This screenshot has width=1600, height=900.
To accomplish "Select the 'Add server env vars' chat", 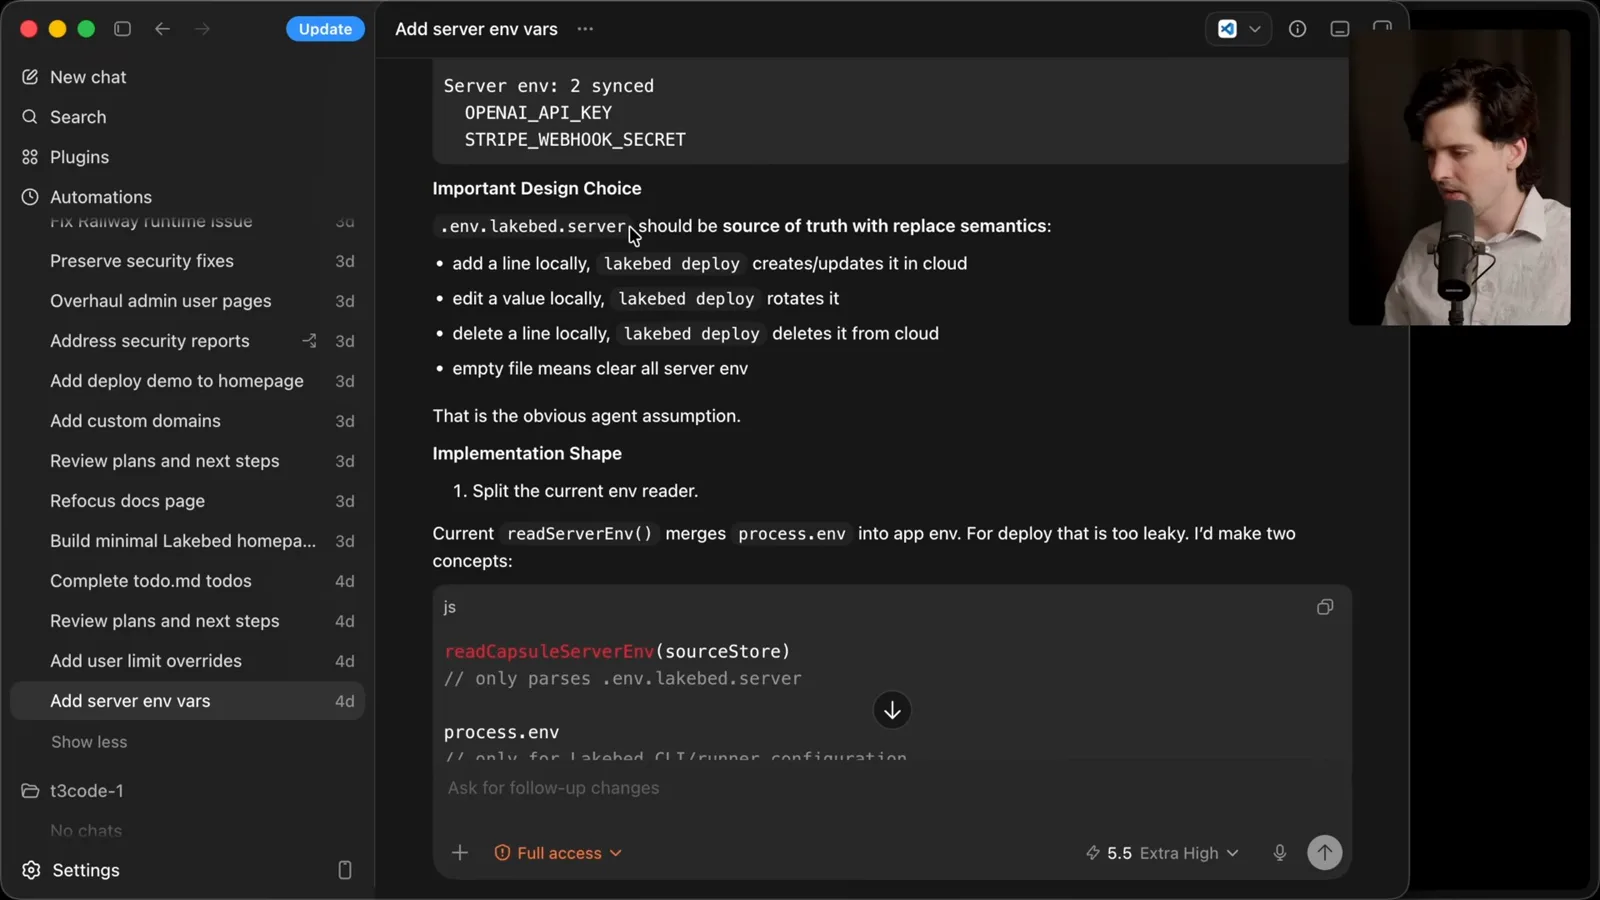I will coord(187,701).
